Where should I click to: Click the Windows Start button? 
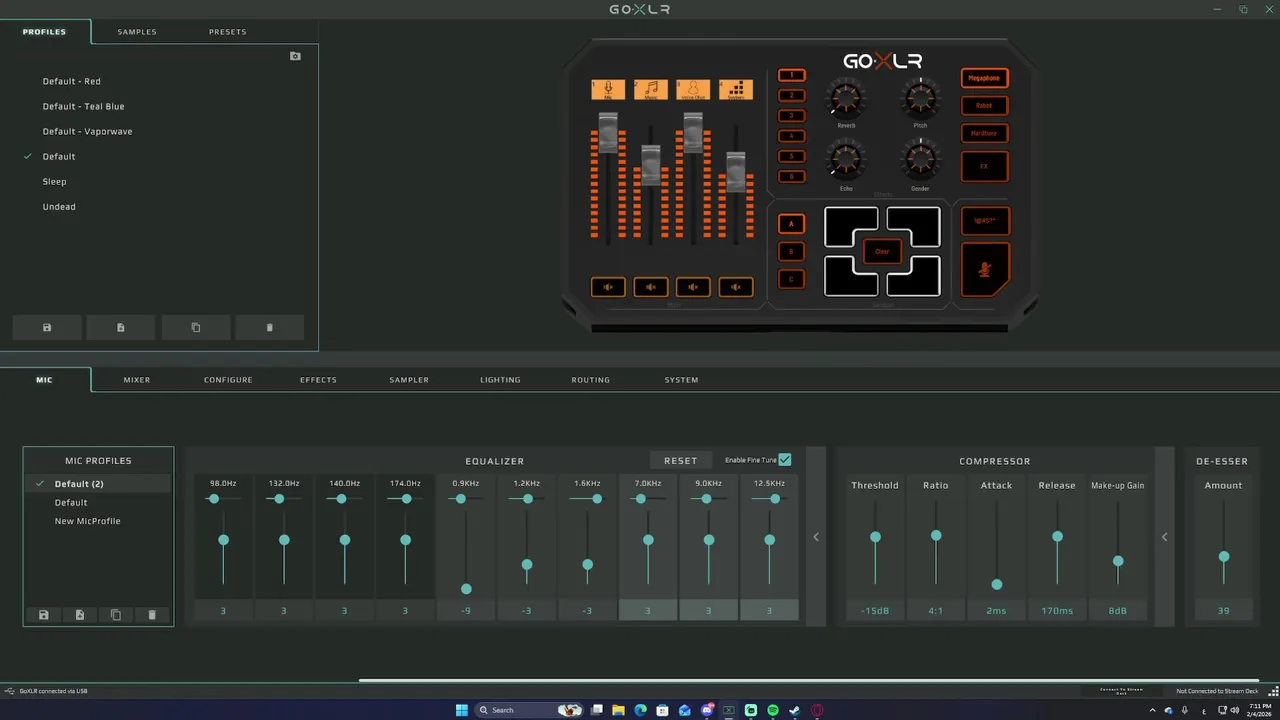tap(462, 710)
